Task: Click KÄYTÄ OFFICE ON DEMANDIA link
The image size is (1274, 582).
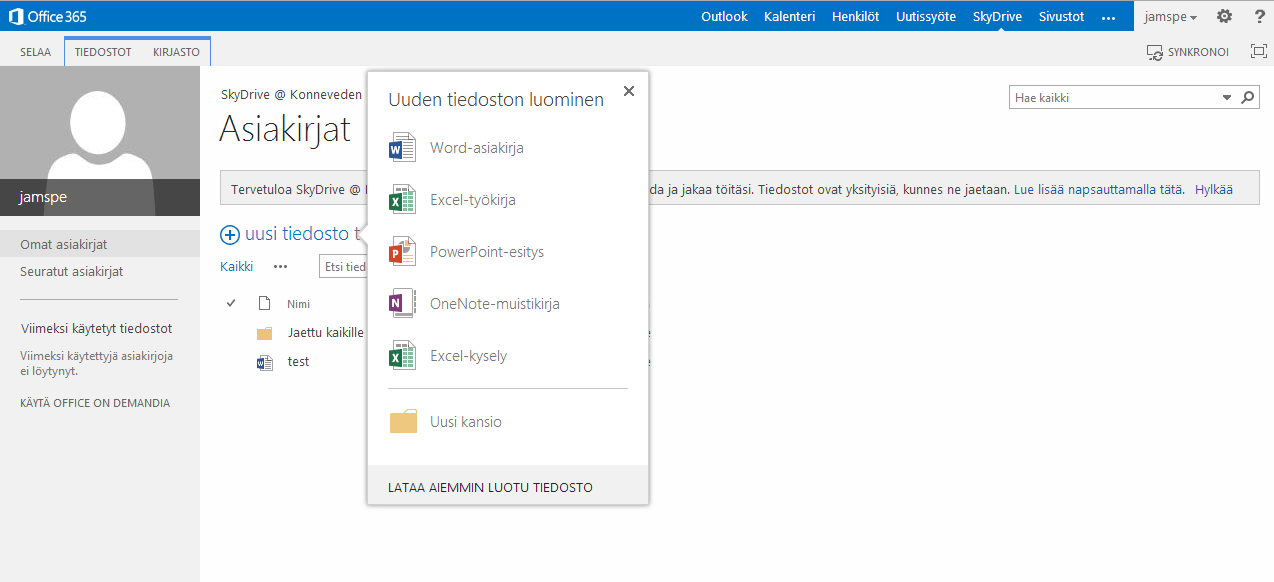Action: point(95,403)
